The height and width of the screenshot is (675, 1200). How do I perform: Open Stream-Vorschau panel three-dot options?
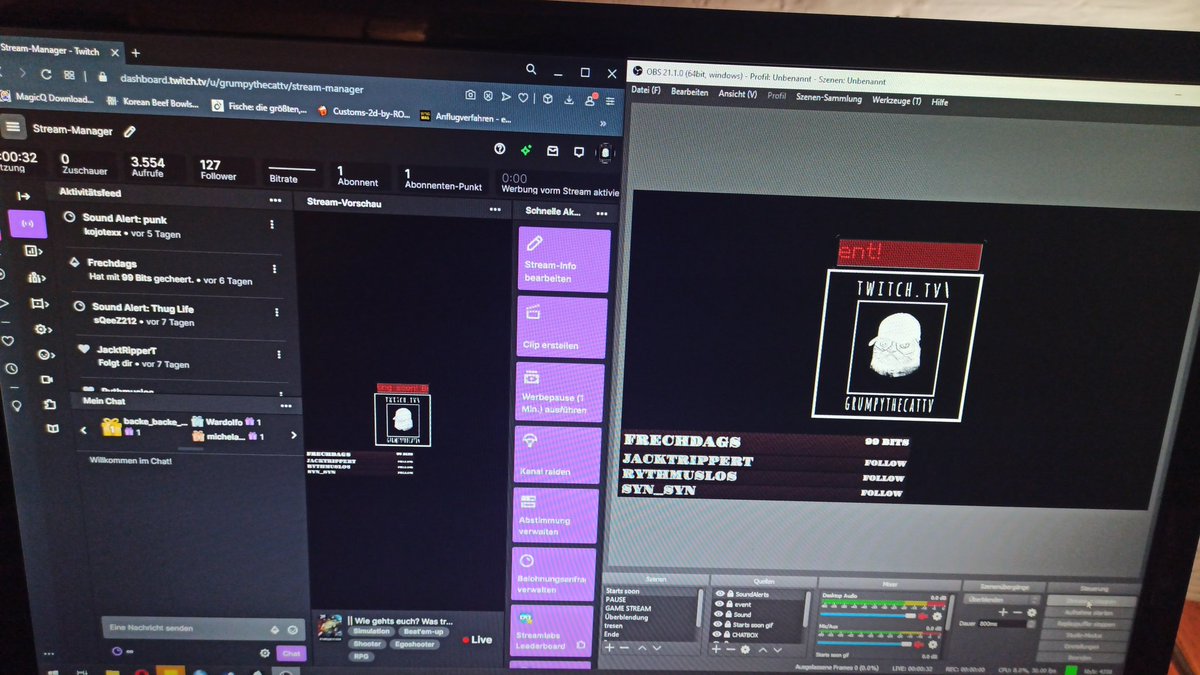(x=495, y=209)
